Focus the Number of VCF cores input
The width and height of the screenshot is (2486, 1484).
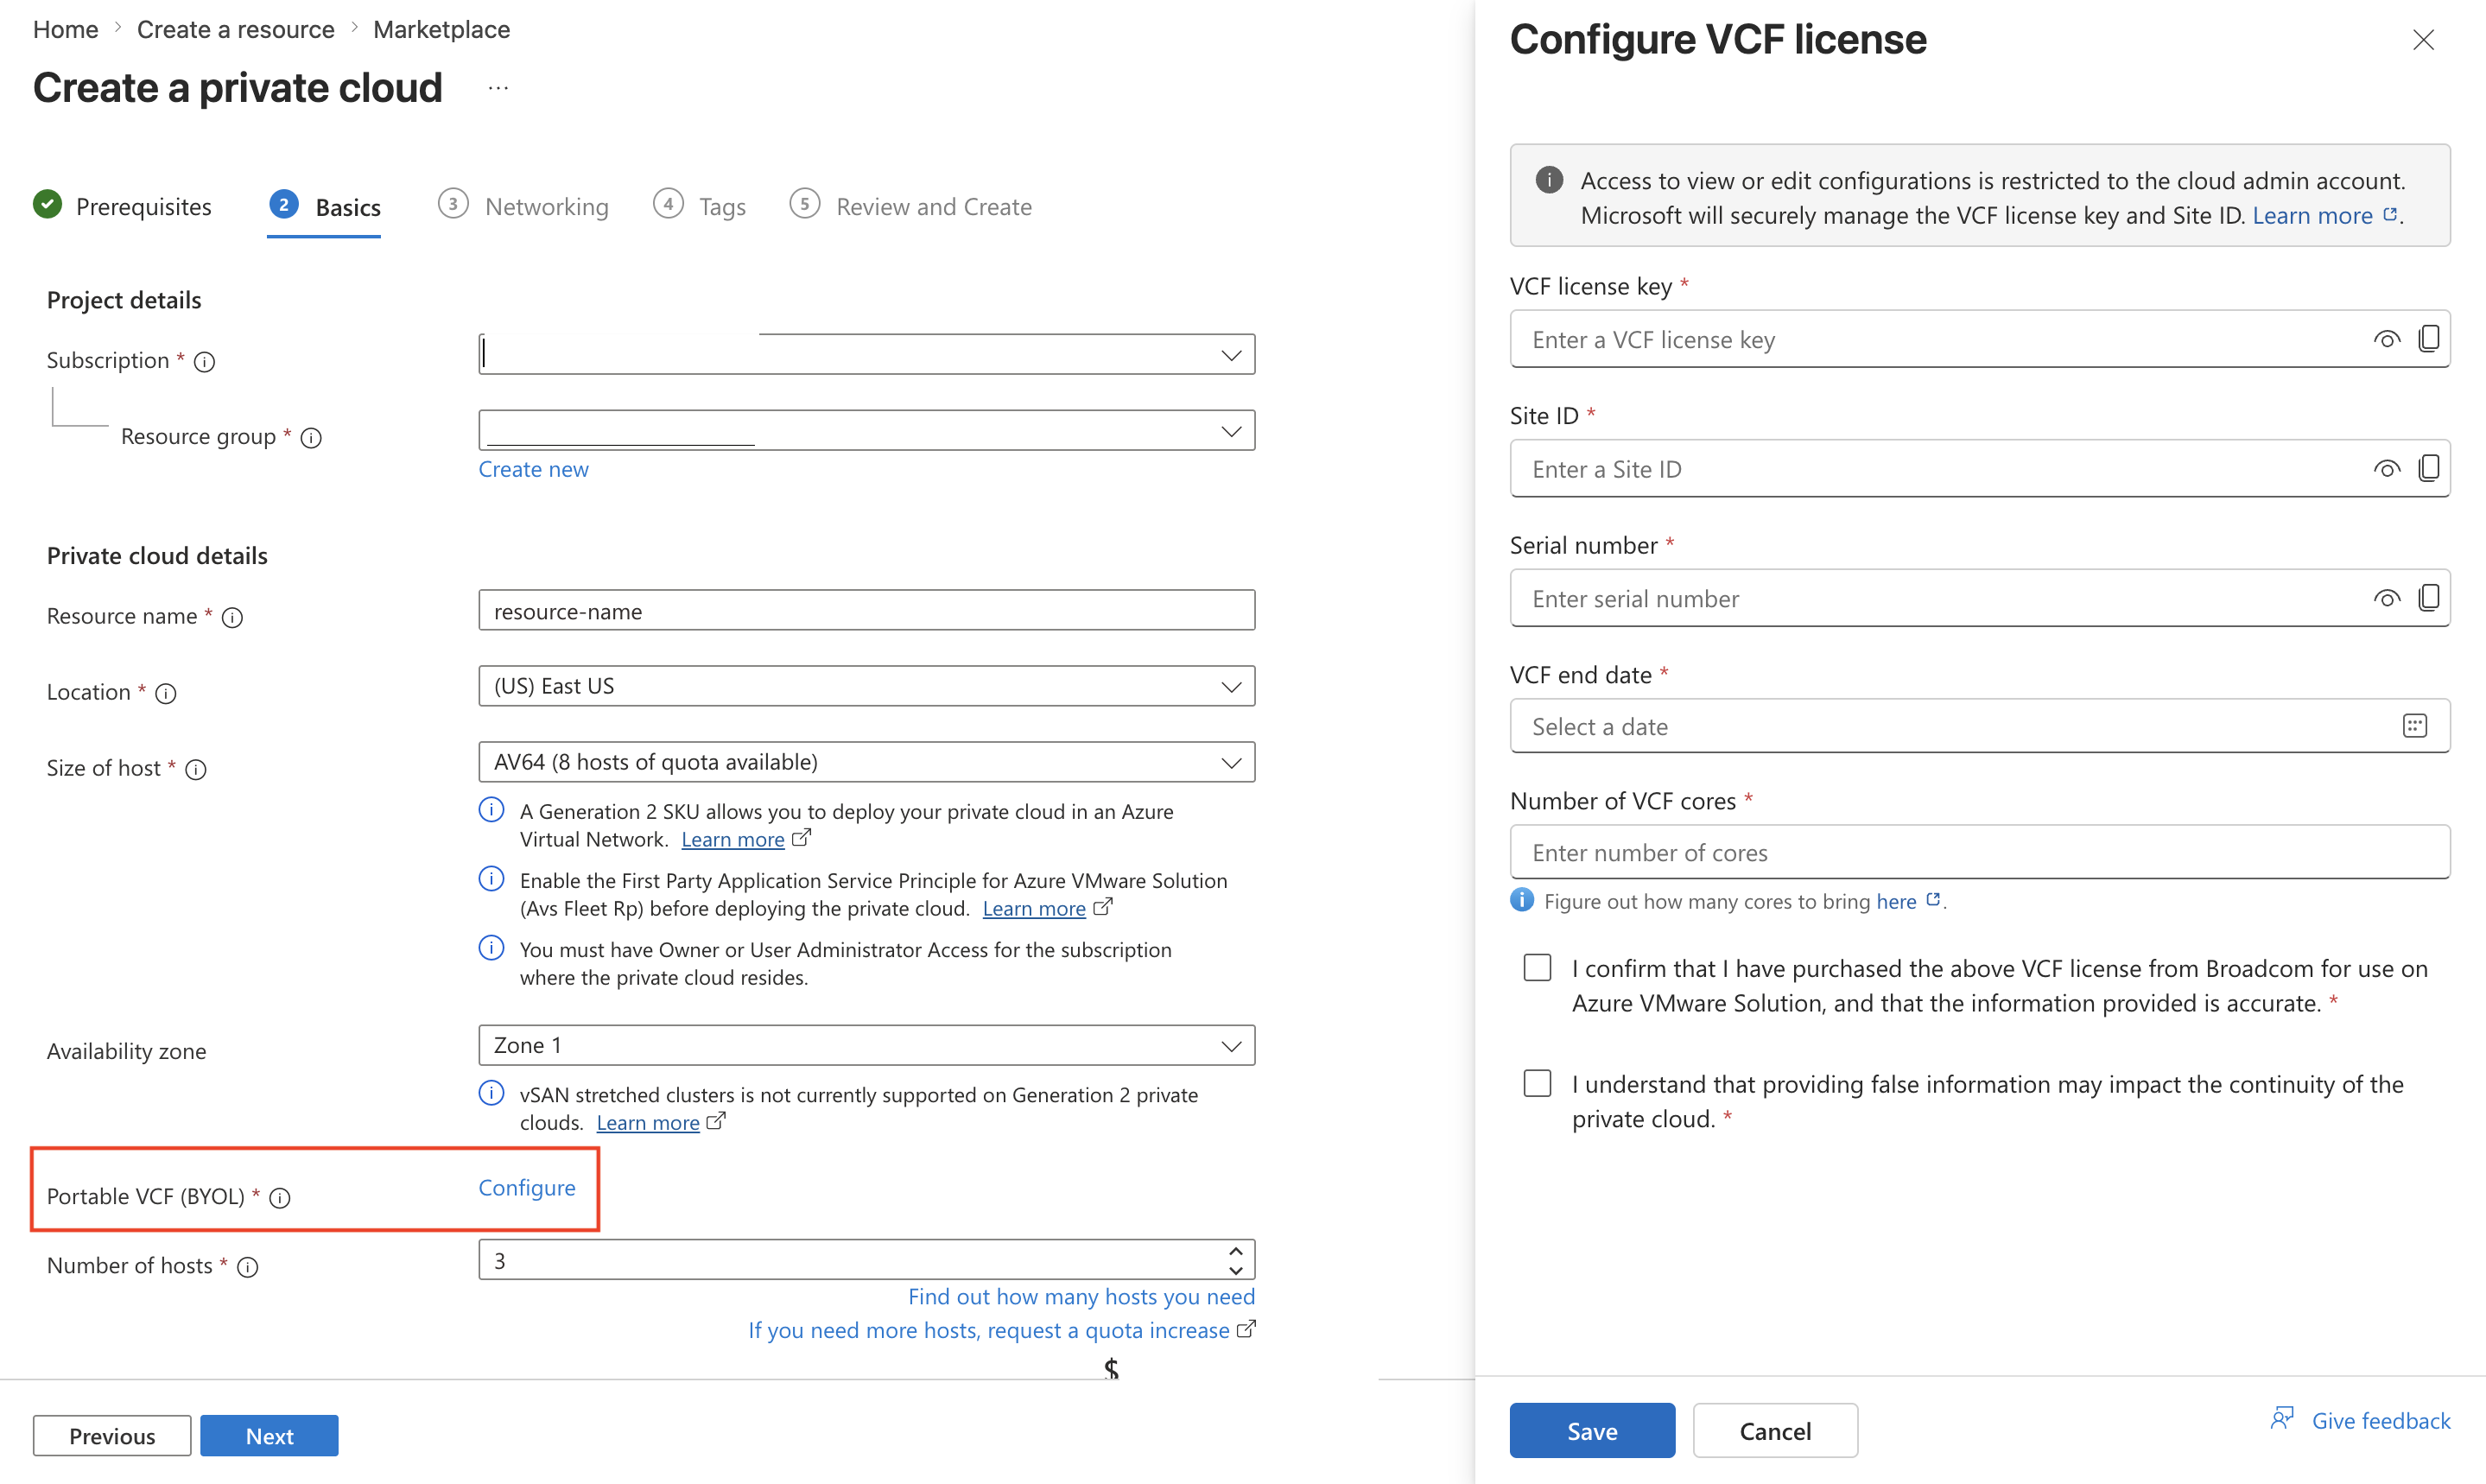click(1979, 852)
